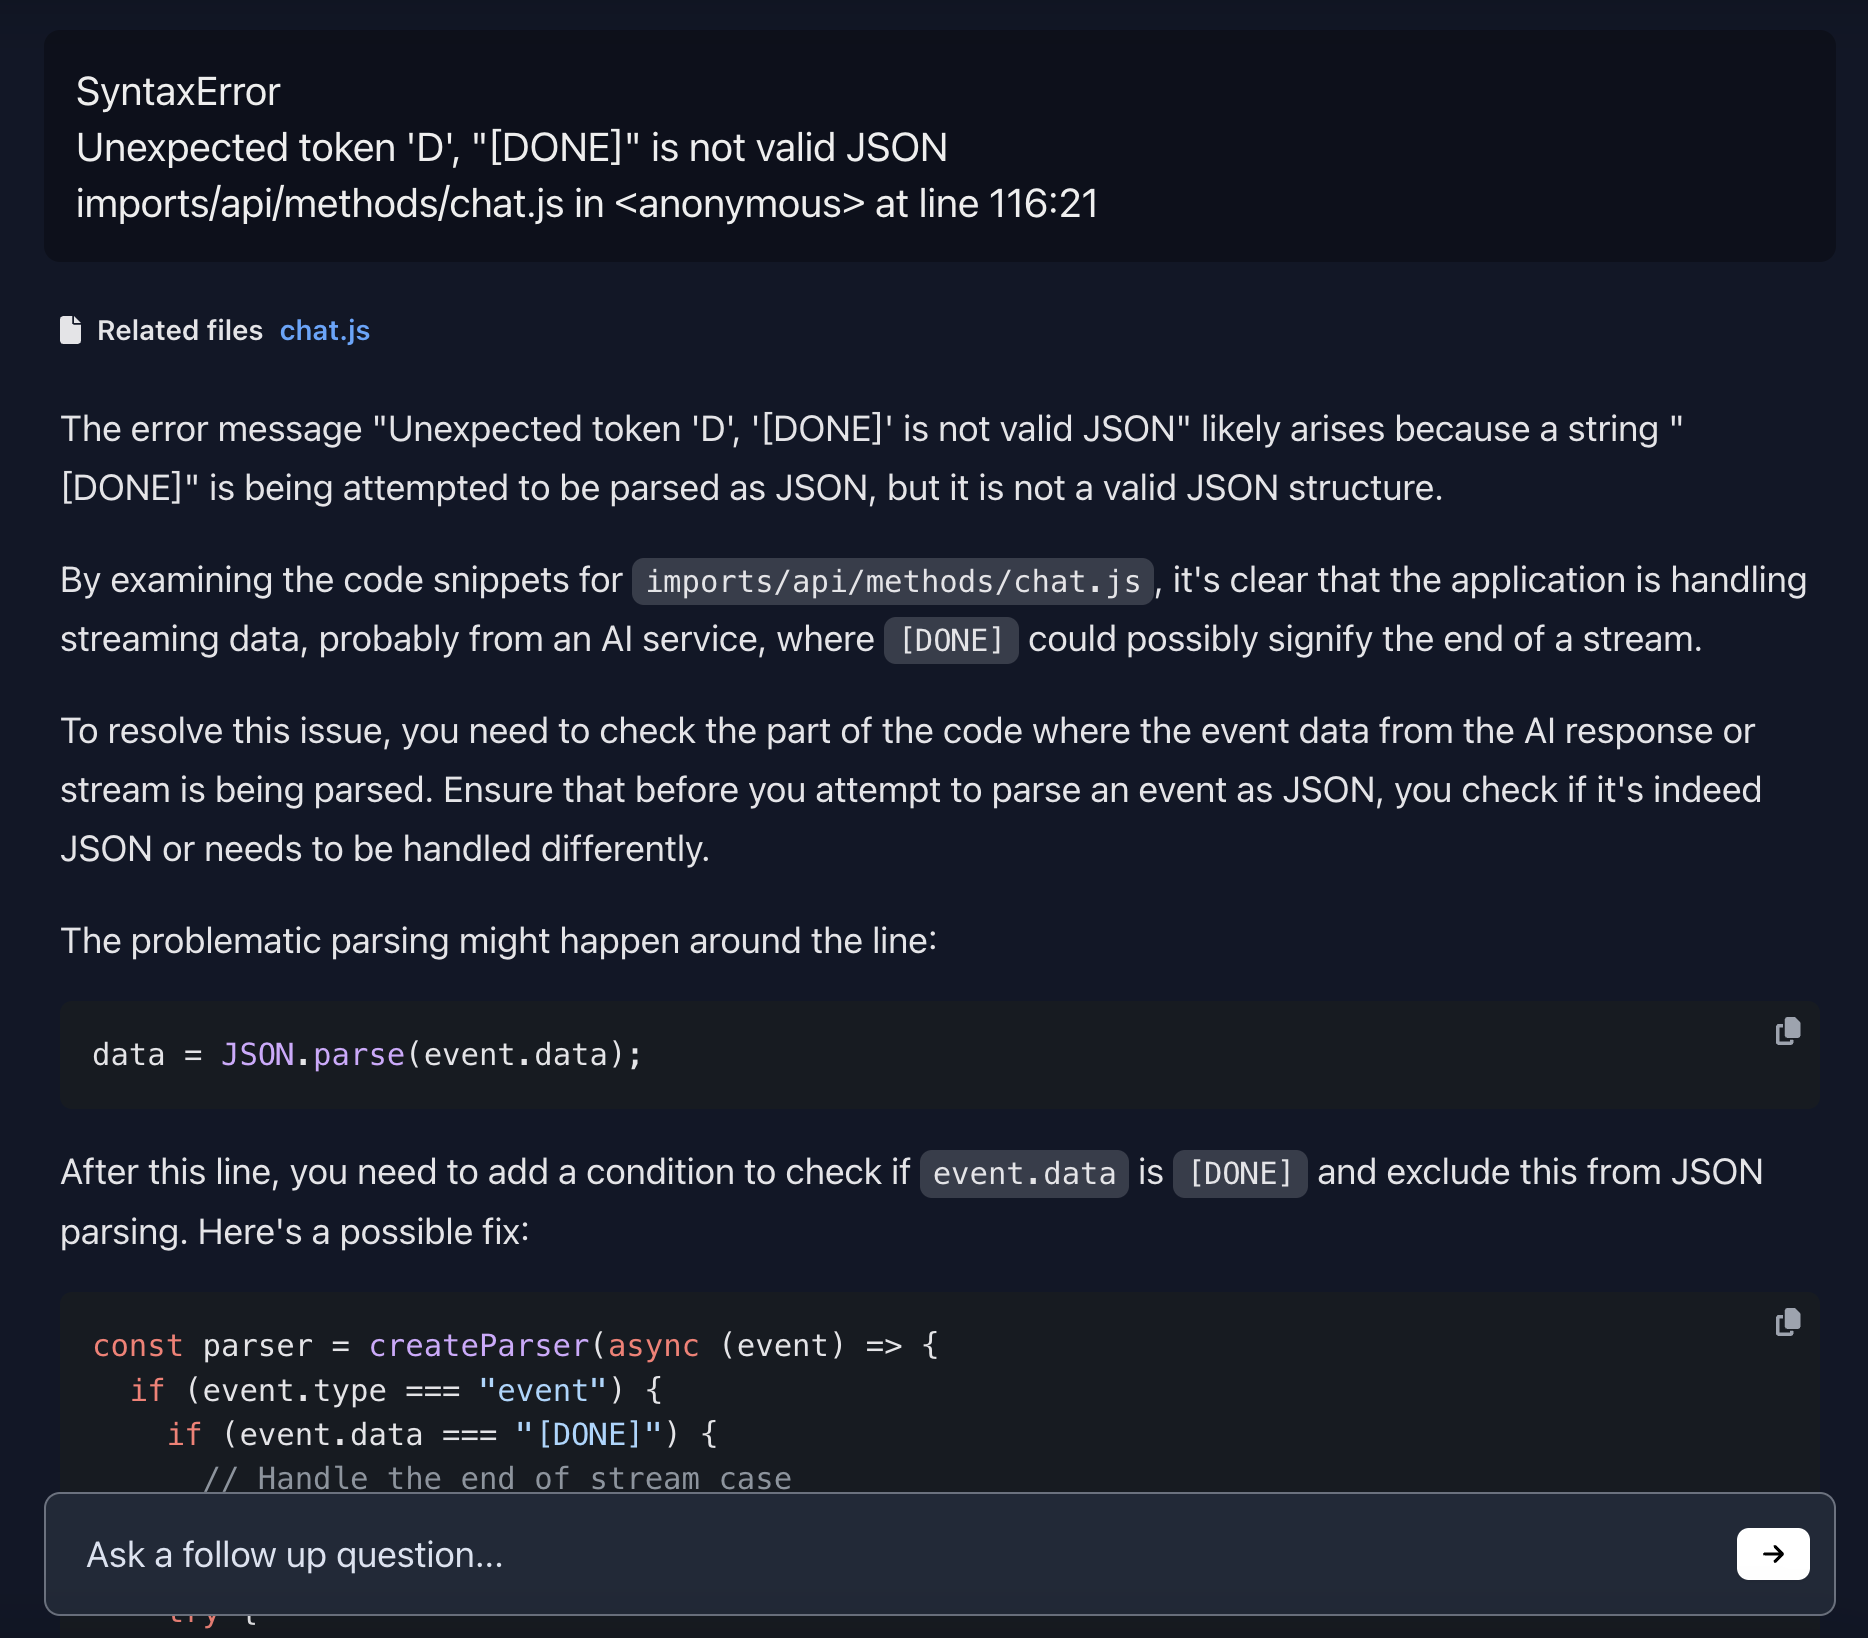This screenshot has width=1868, height=1638.
Task: Click the [DONE] chip before 'and exclude'
Action: [x=1240, y=1173]
